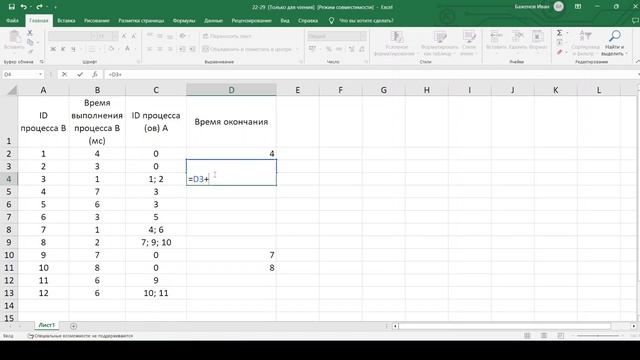
Task: Undo the last action
Action: point(24,7)
